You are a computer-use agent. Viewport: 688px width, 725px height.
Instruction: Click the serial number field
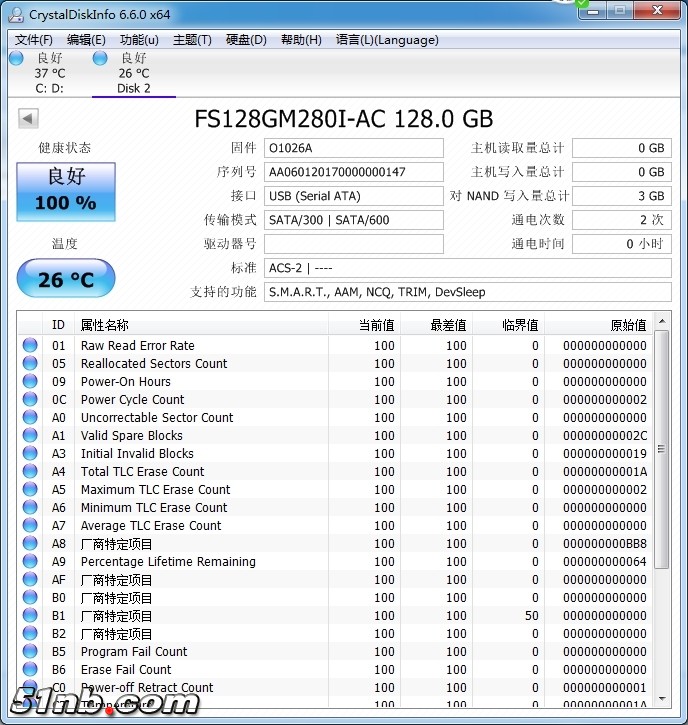pyautogui.click(x=353, y=172)
